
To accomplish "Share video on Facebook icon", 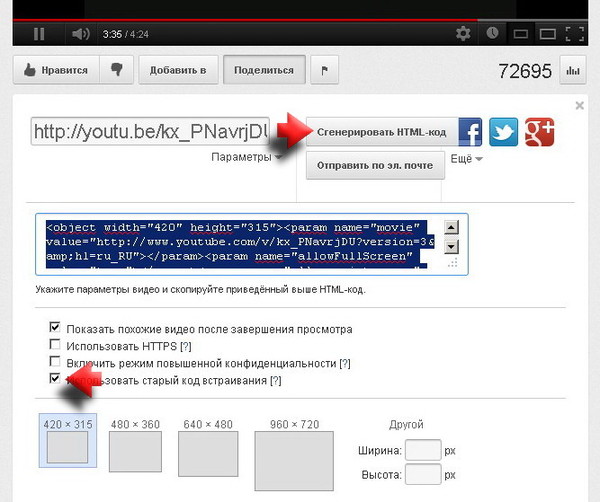I will click(470, 132).
